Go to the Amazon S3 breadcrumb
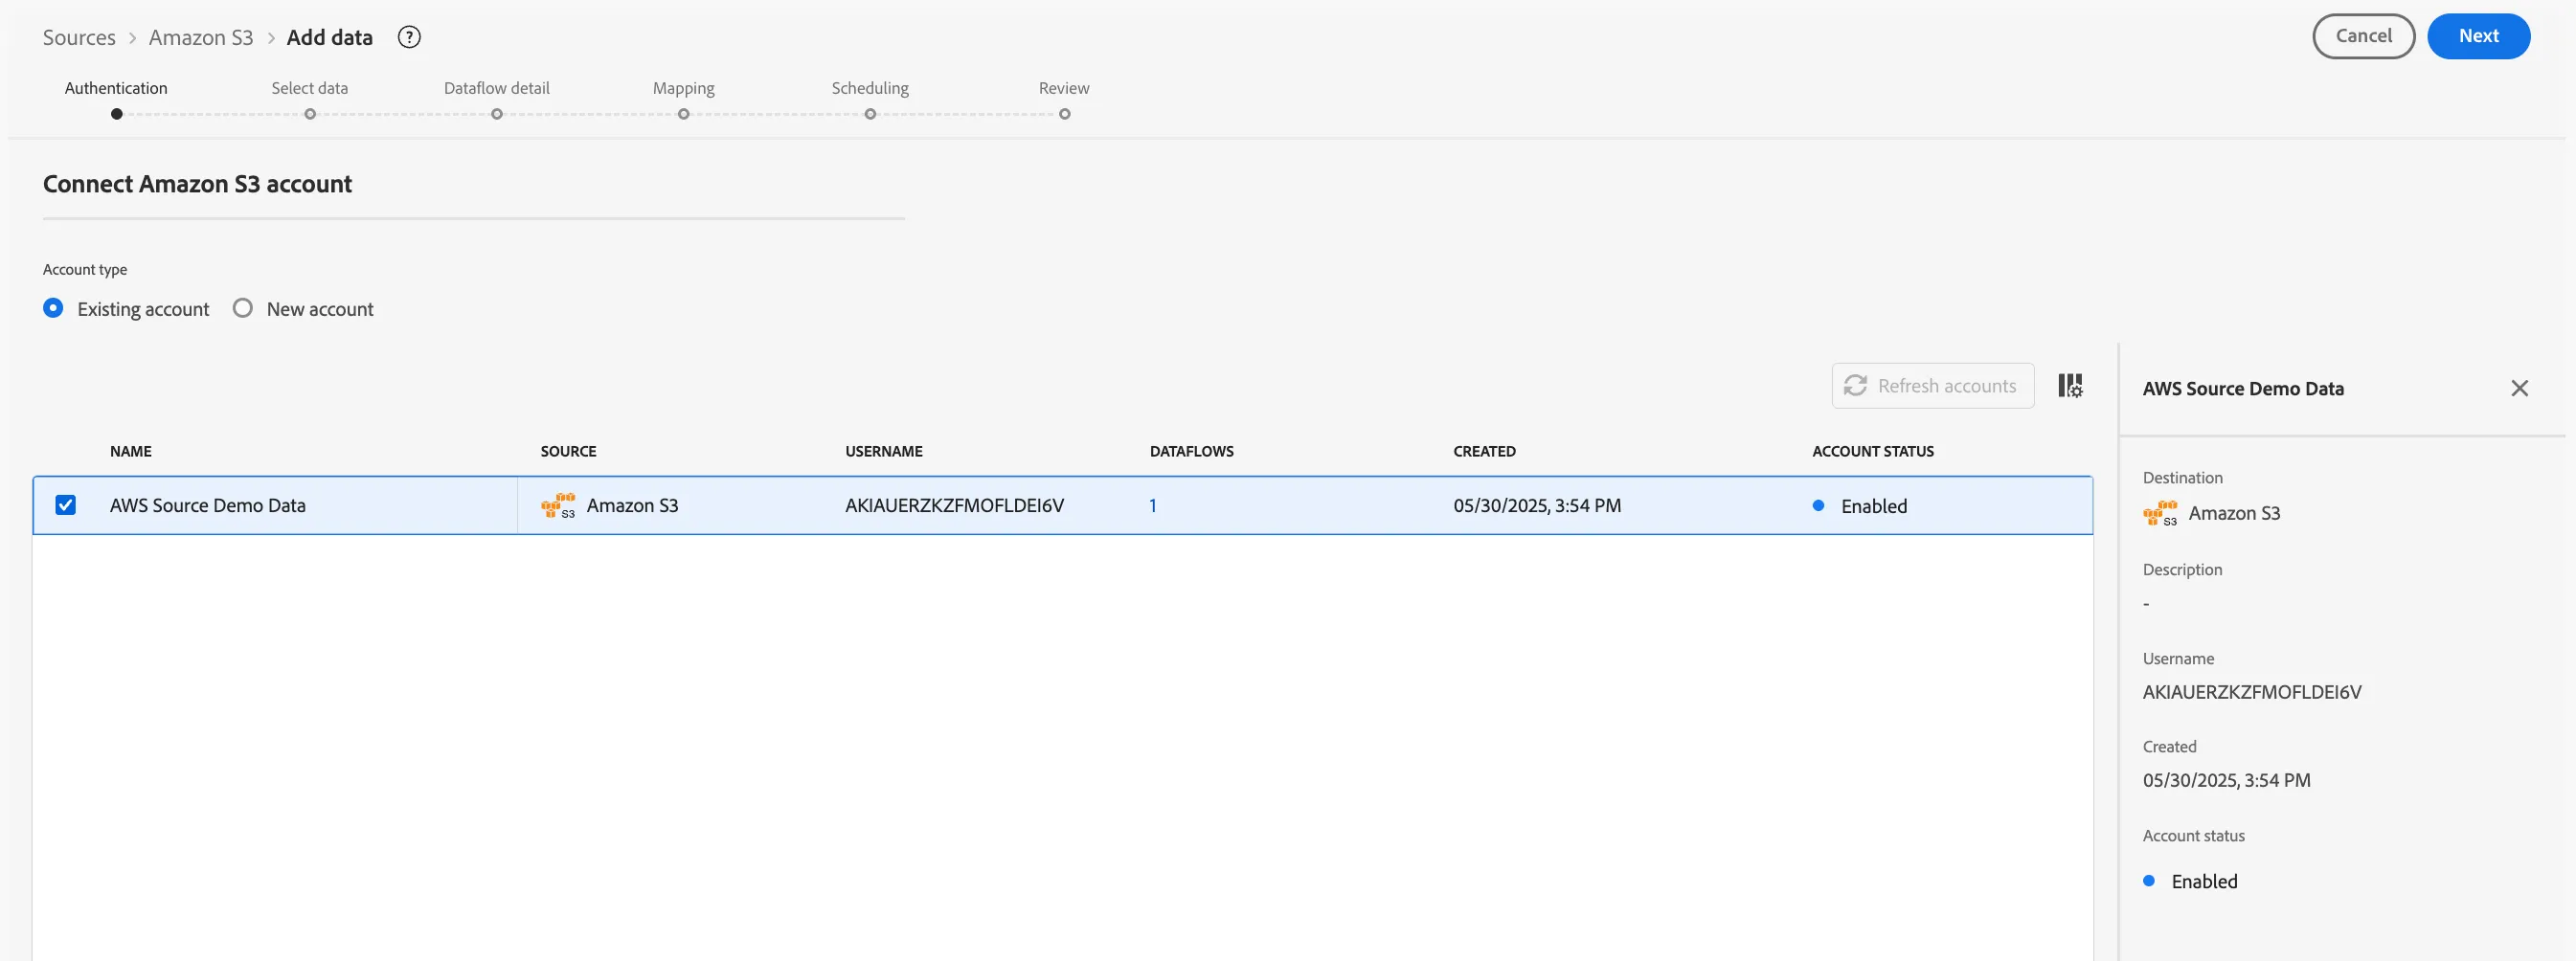 pos(201,37)
